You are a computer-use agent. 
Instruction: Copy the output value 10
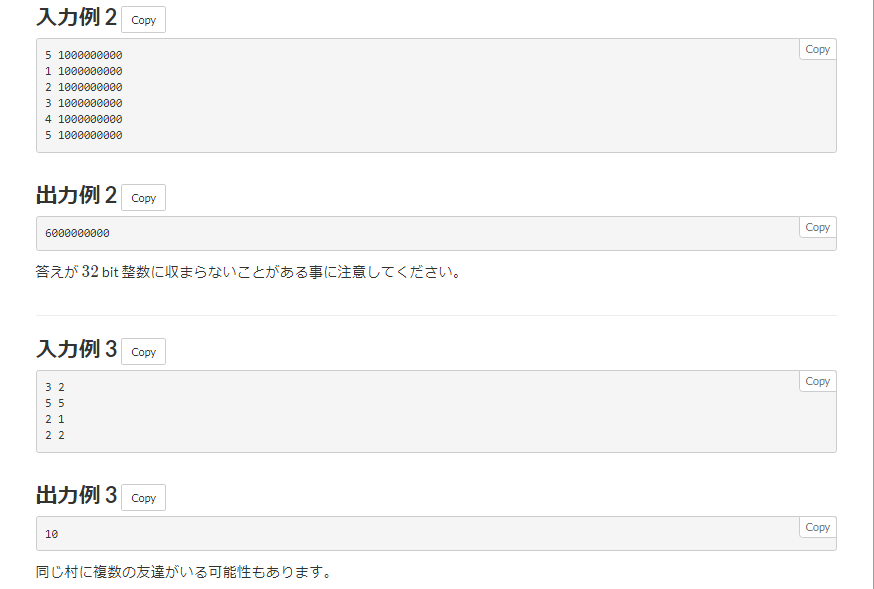pos(817,527)
